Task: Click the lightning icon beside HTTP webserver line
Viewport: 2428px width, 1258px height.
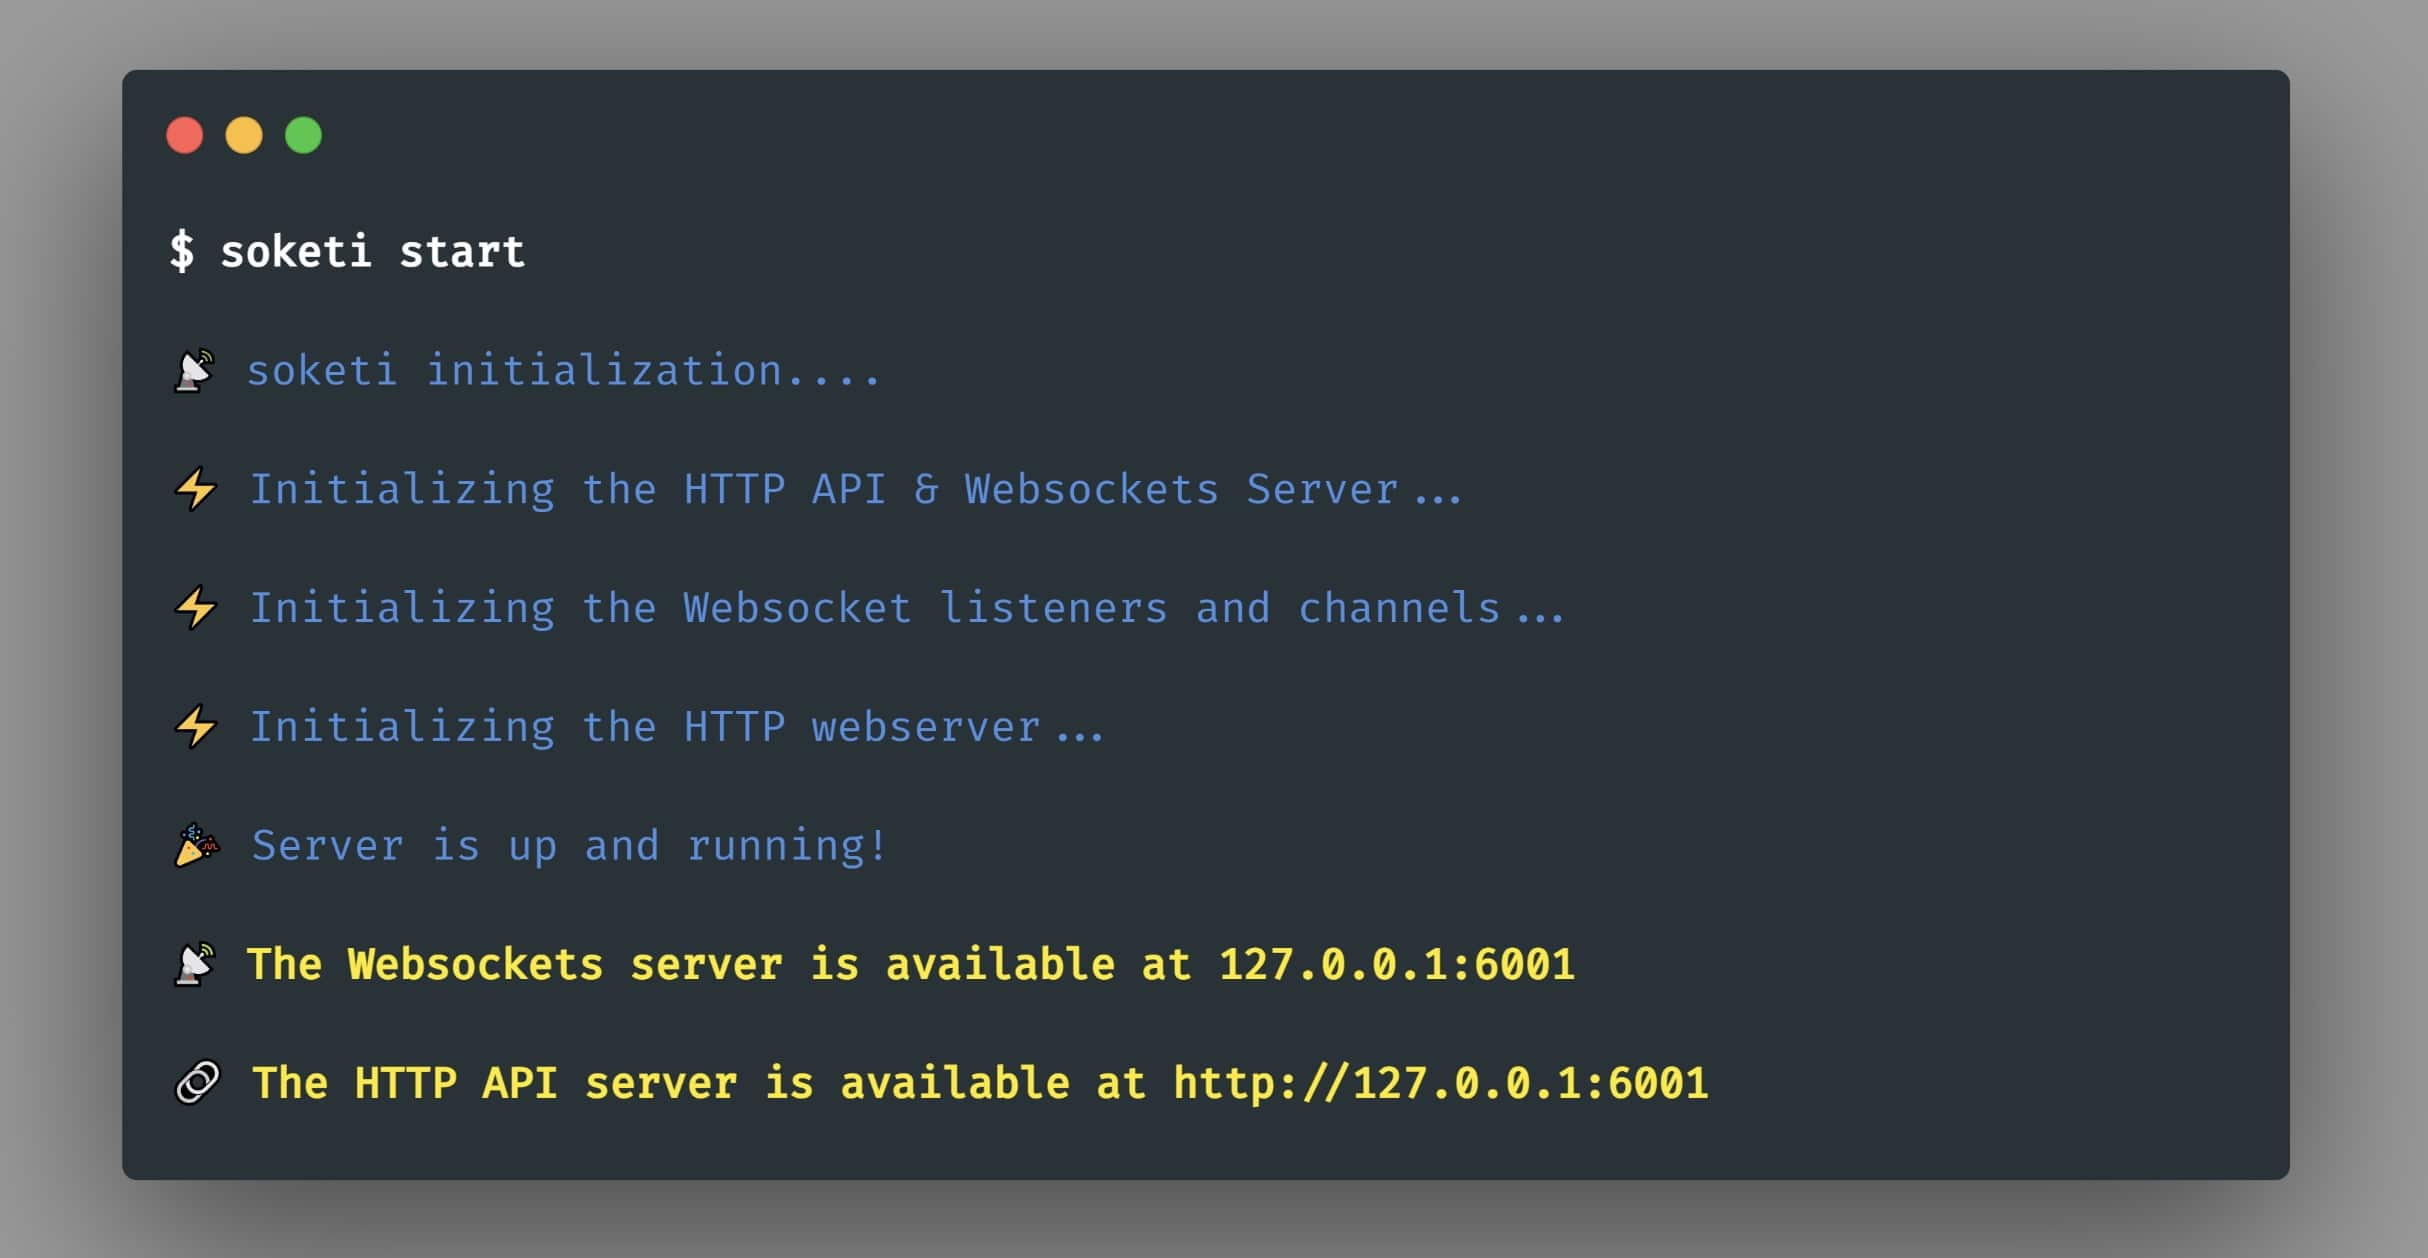Action: tap(196, 726)
